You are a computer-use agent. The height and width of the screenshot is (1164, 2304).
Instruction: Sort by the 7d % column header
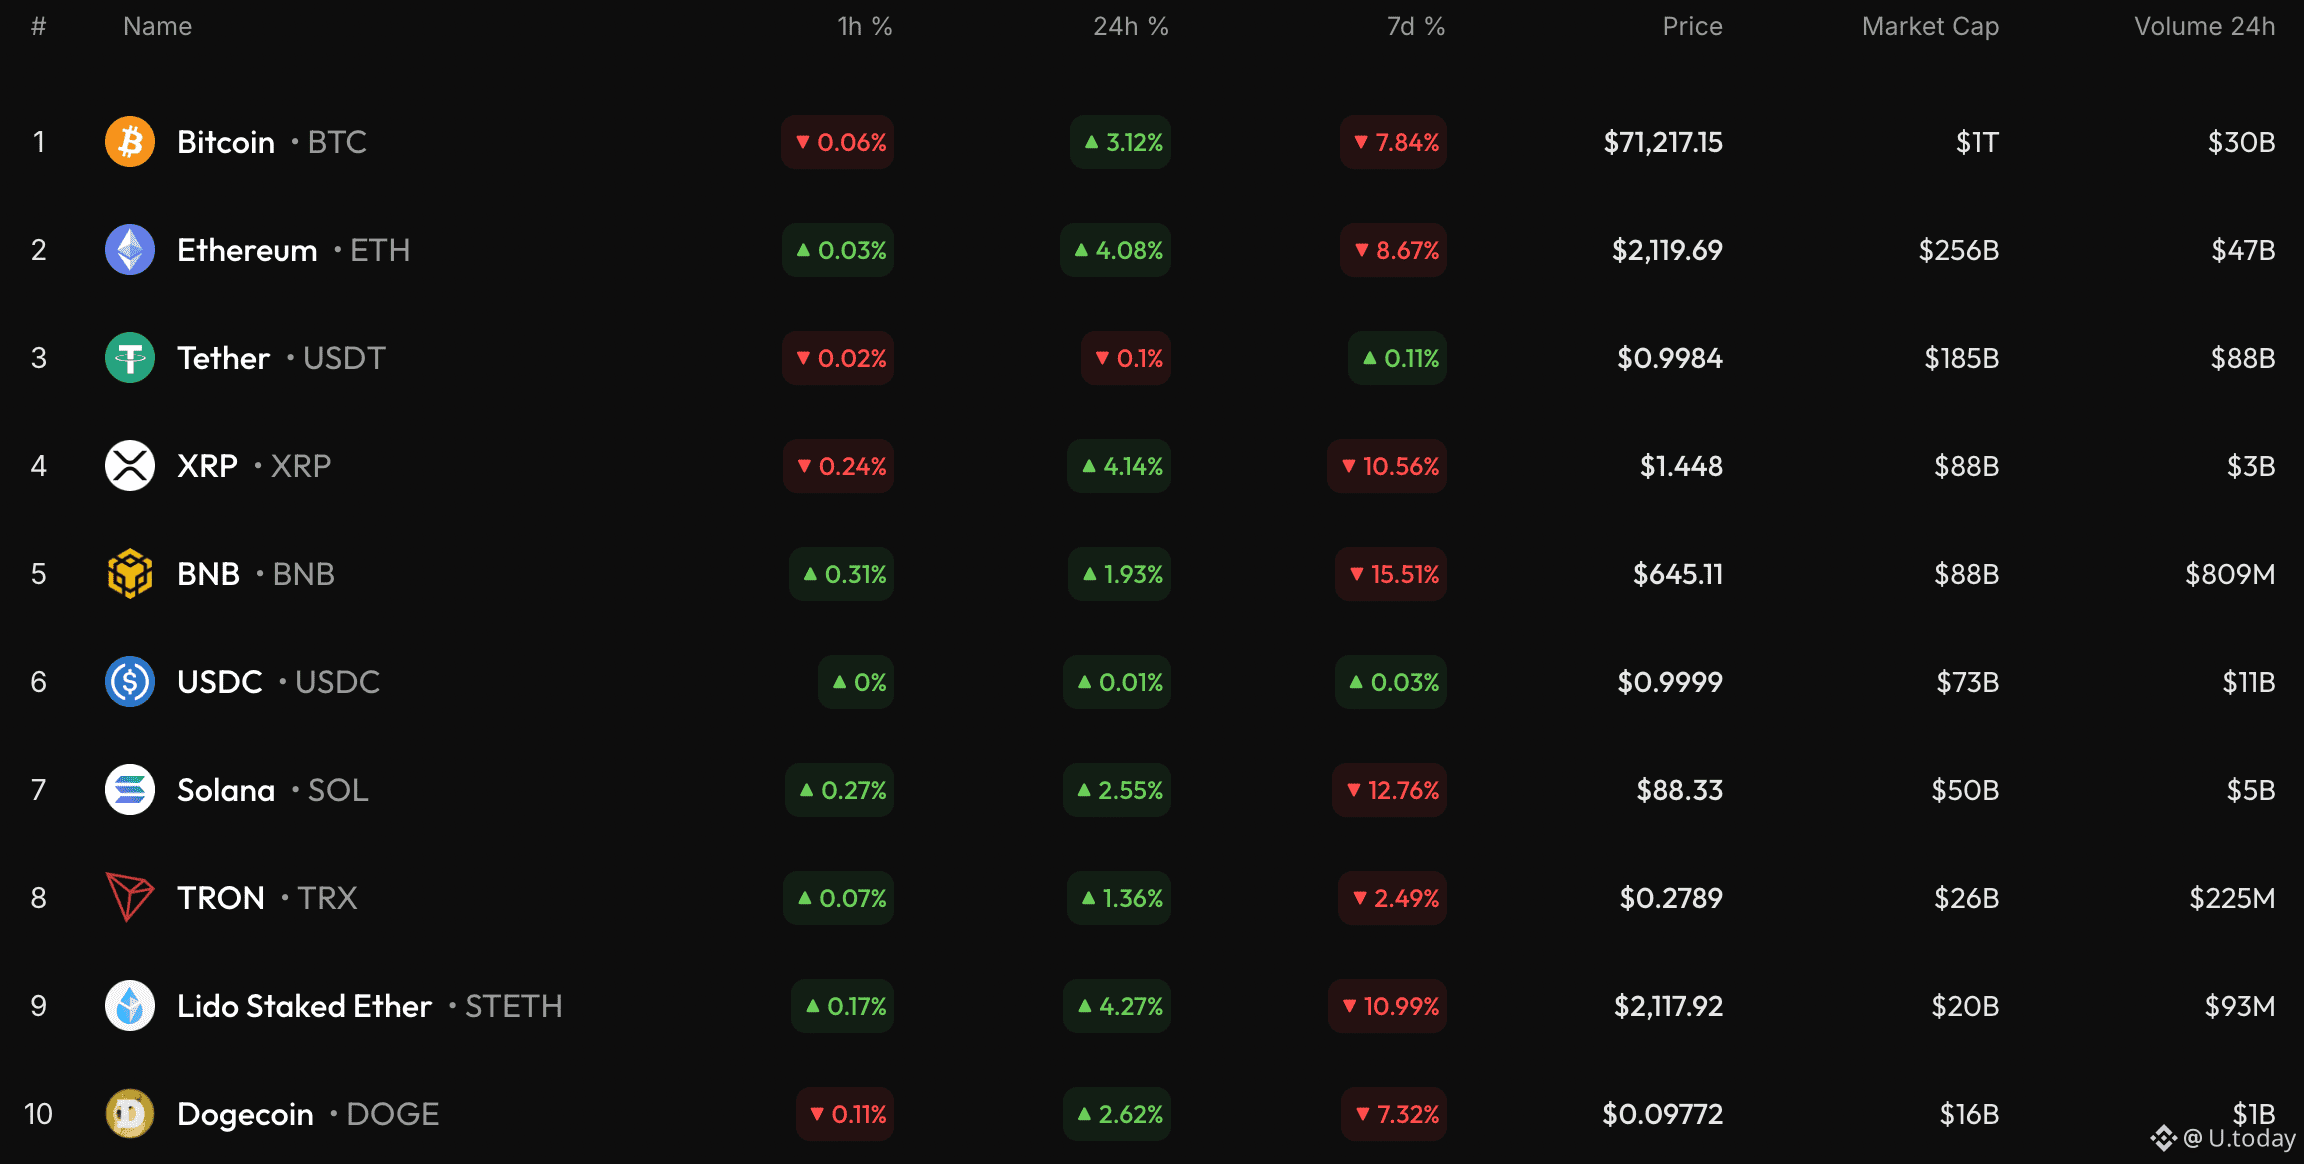pos(1415,27)
